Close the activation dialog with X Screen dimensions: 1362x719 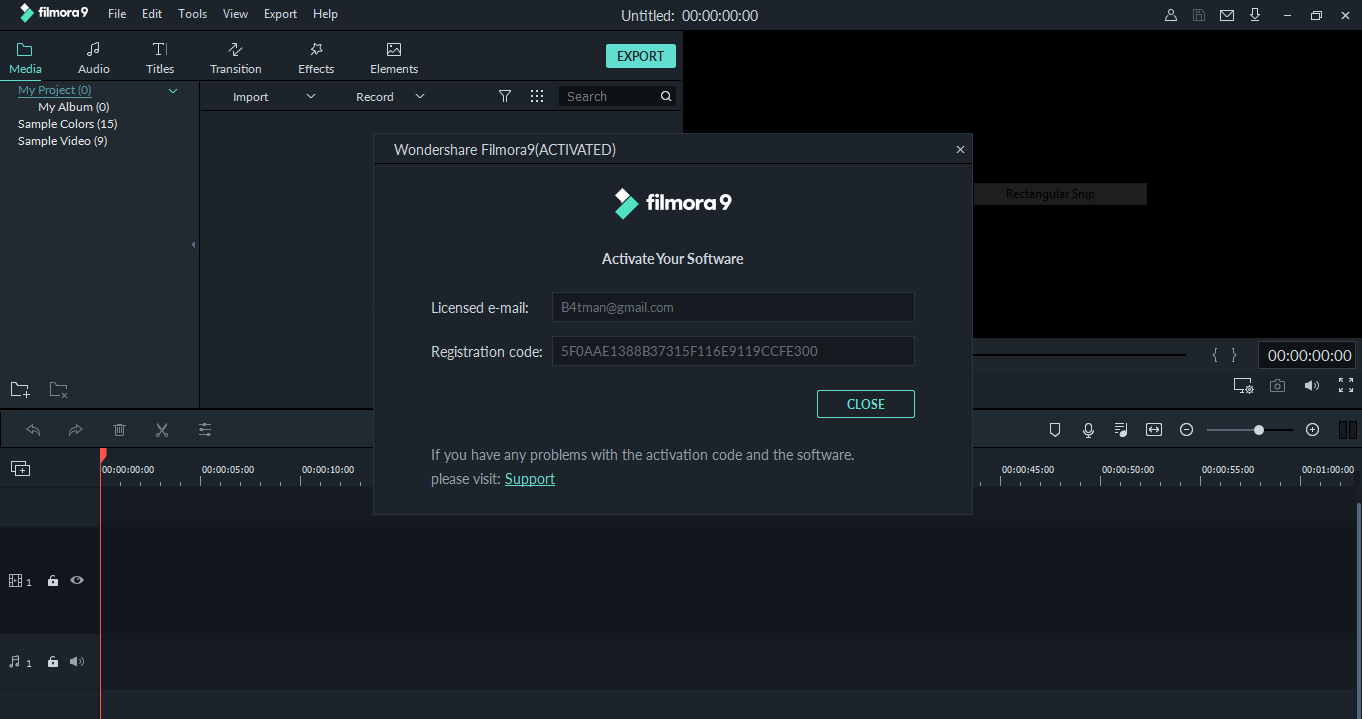pos(960,150)
